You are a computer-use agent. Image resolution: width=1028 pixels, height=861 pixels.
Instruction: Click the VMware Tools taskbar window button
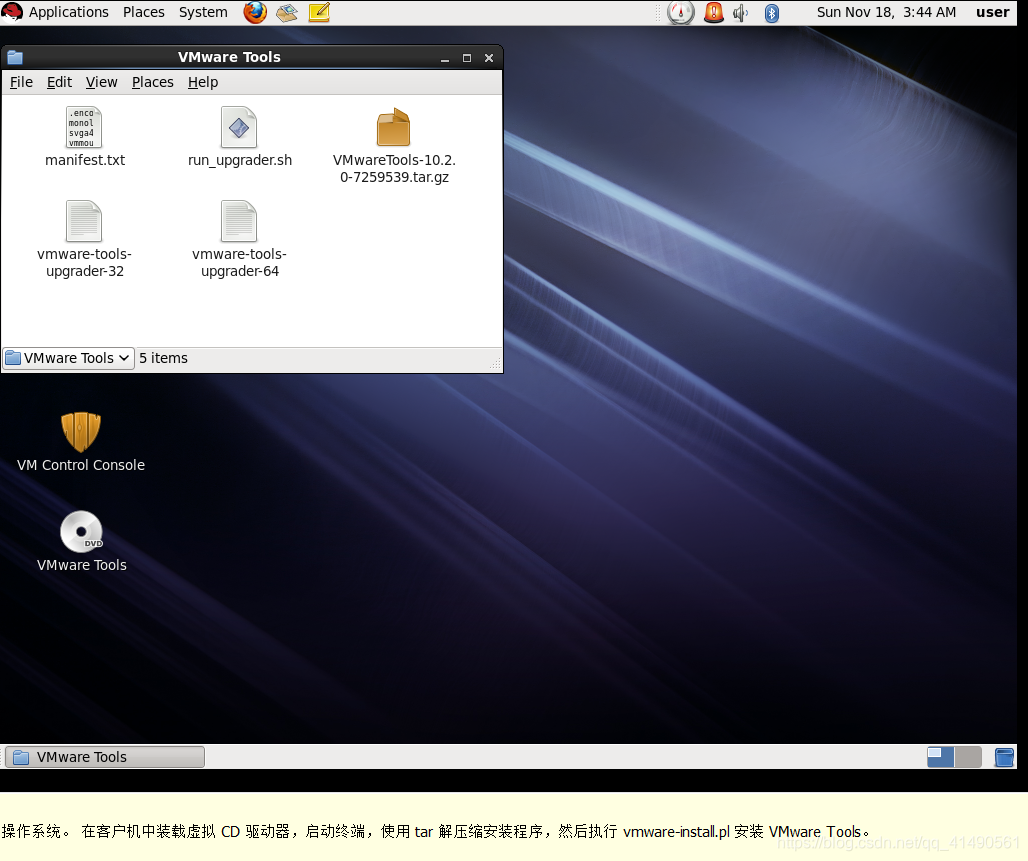coord(105,757)
